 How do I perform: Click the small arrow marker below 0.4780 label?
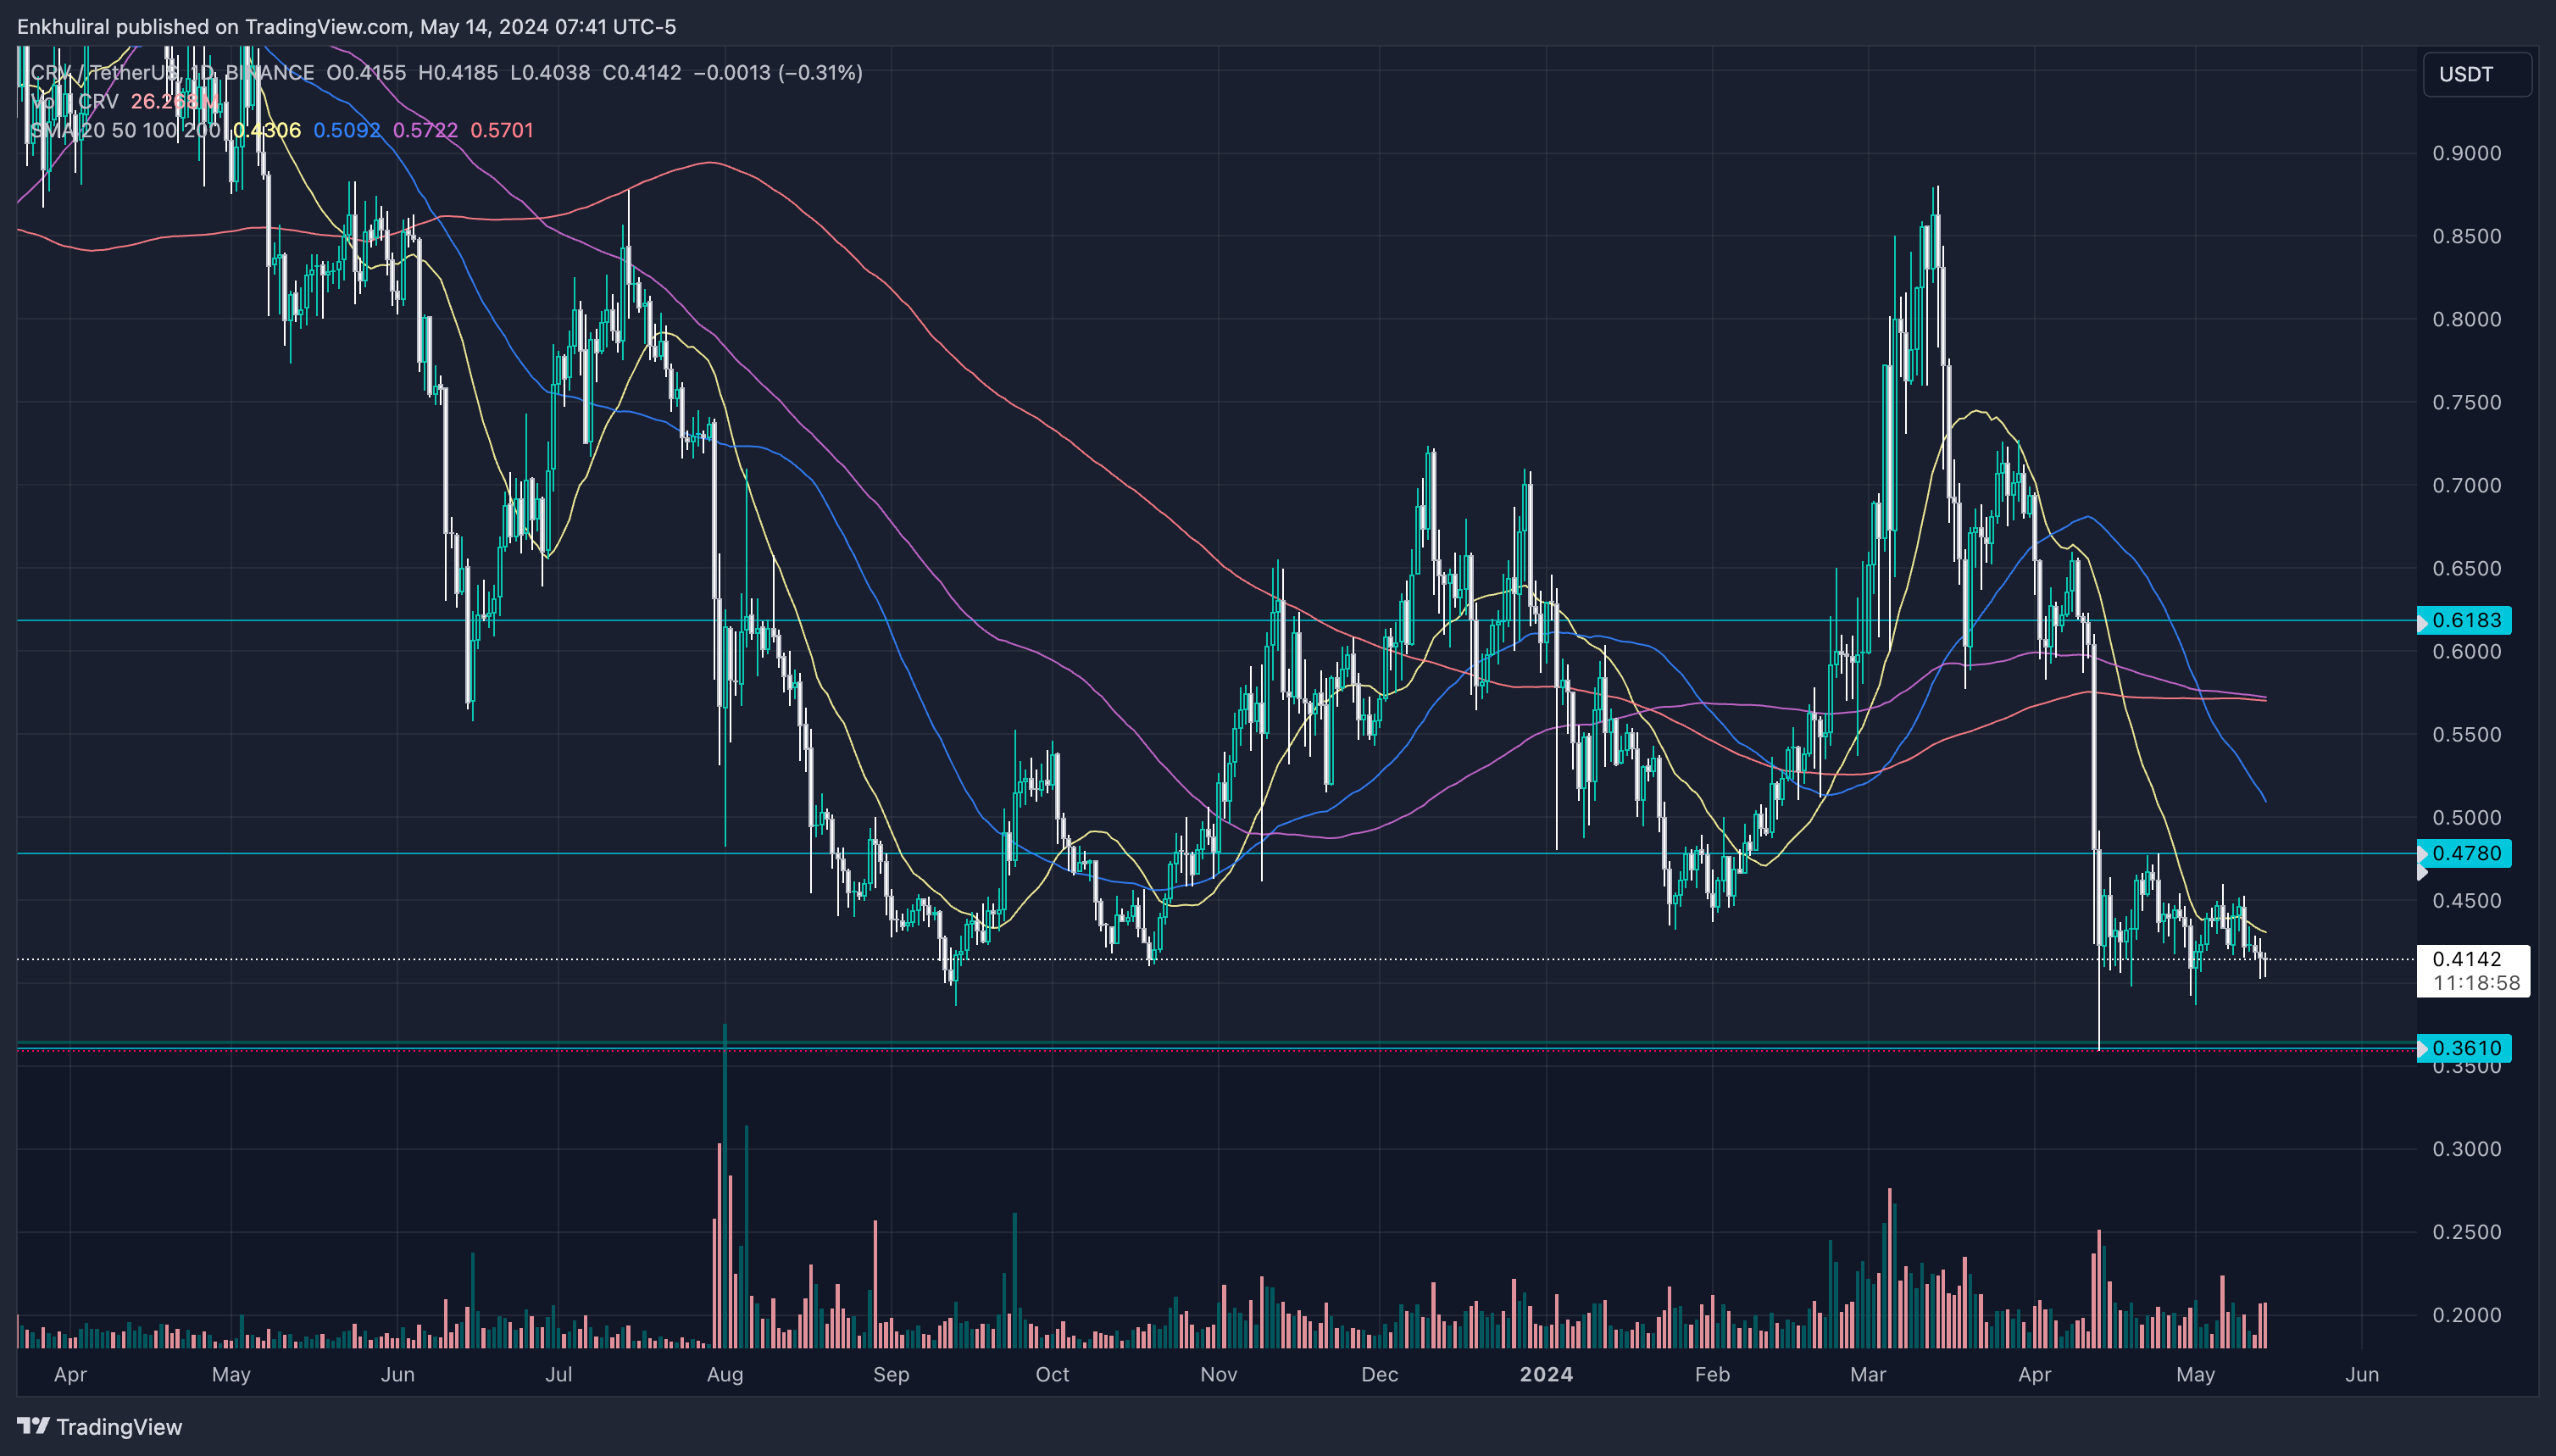click(x=2421, y=873)
